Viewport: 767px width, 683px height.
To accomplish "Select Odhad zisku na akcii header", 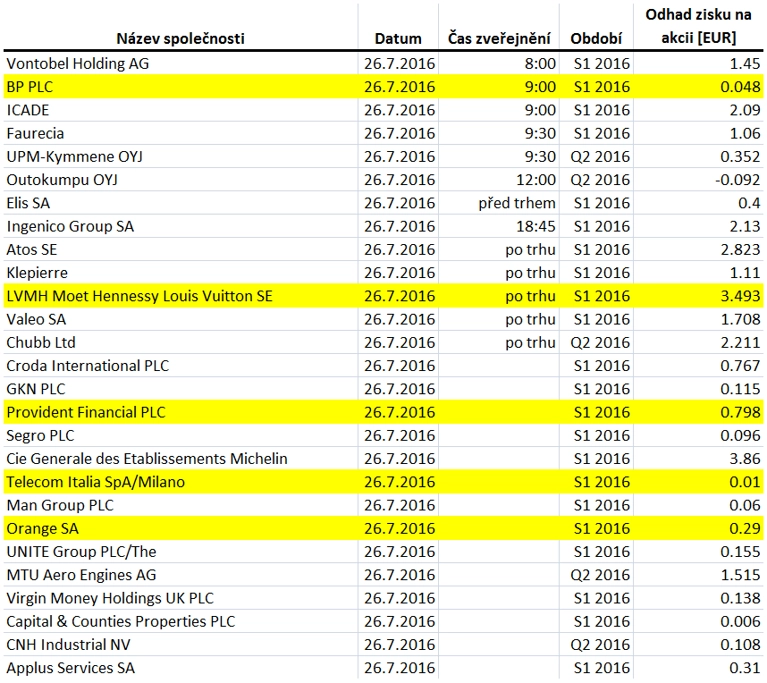I will [698, 26].
